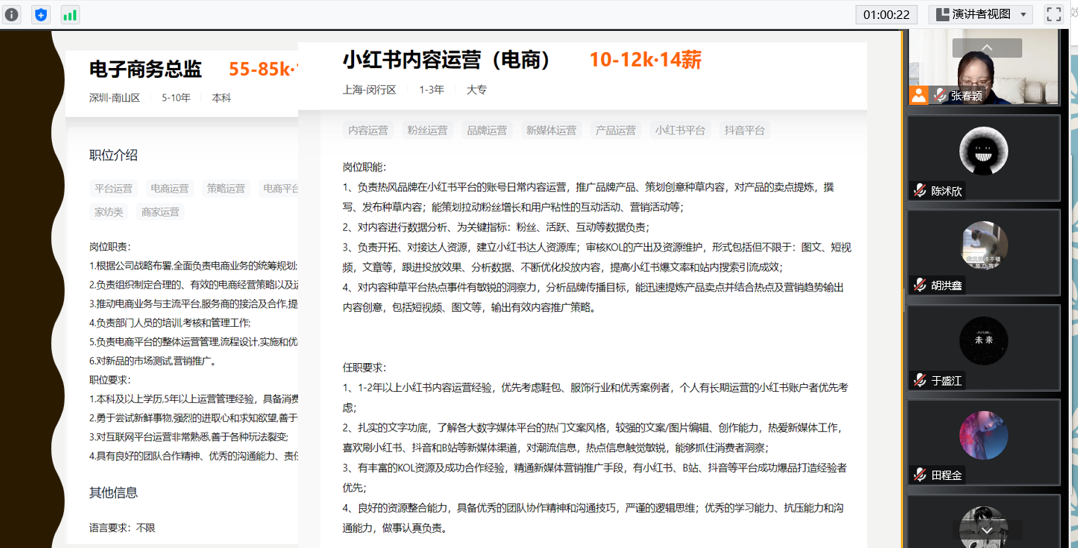The width and height of the screenshot is (1083, 548).
Task: Click the education text 本科
Action: (221, 98)
